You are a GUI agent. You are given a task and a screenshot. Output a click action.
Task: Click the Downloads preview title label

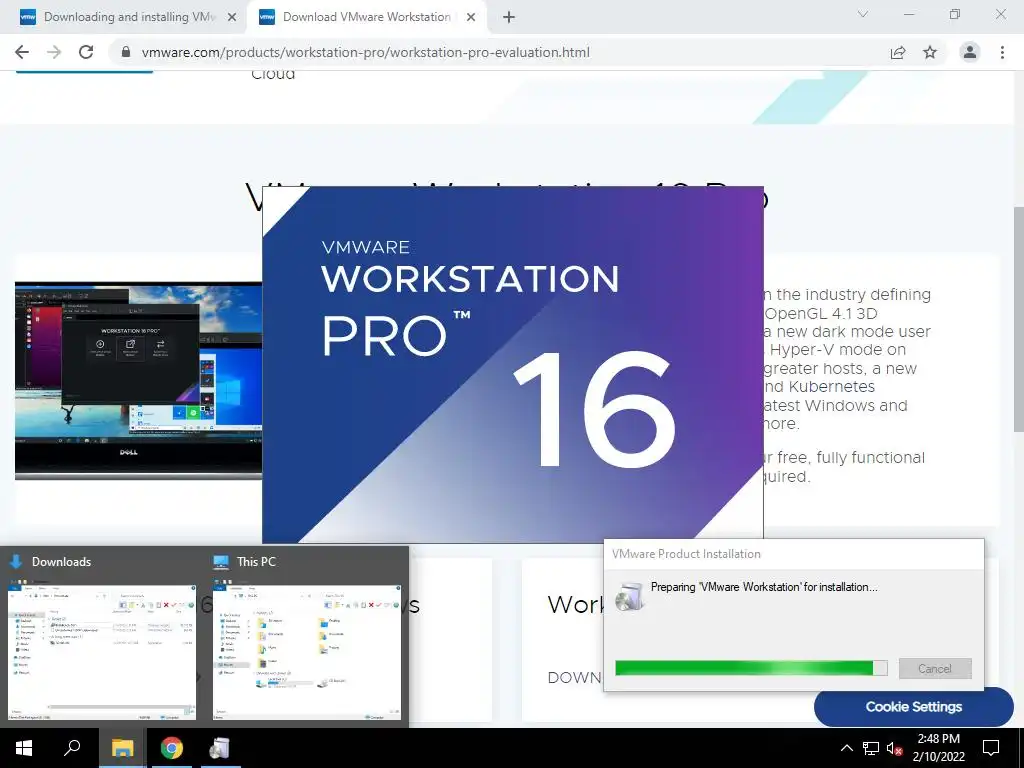(x=61, y=562)
